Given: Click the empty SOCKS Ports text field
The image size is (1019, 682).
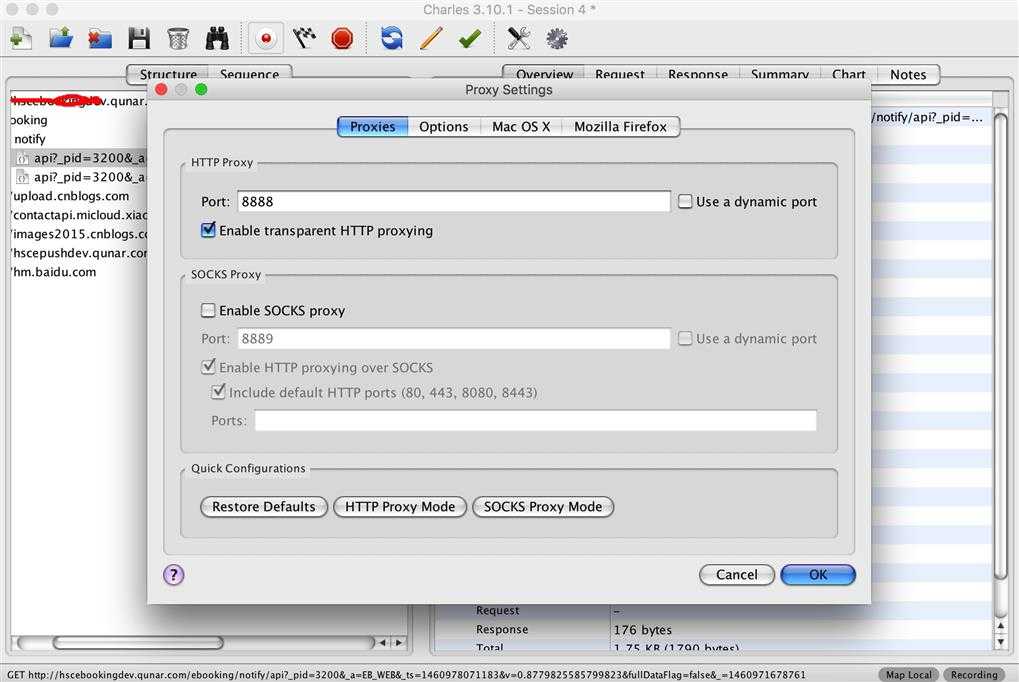Looking at the screenshot, I should click(x=535, y=421).
